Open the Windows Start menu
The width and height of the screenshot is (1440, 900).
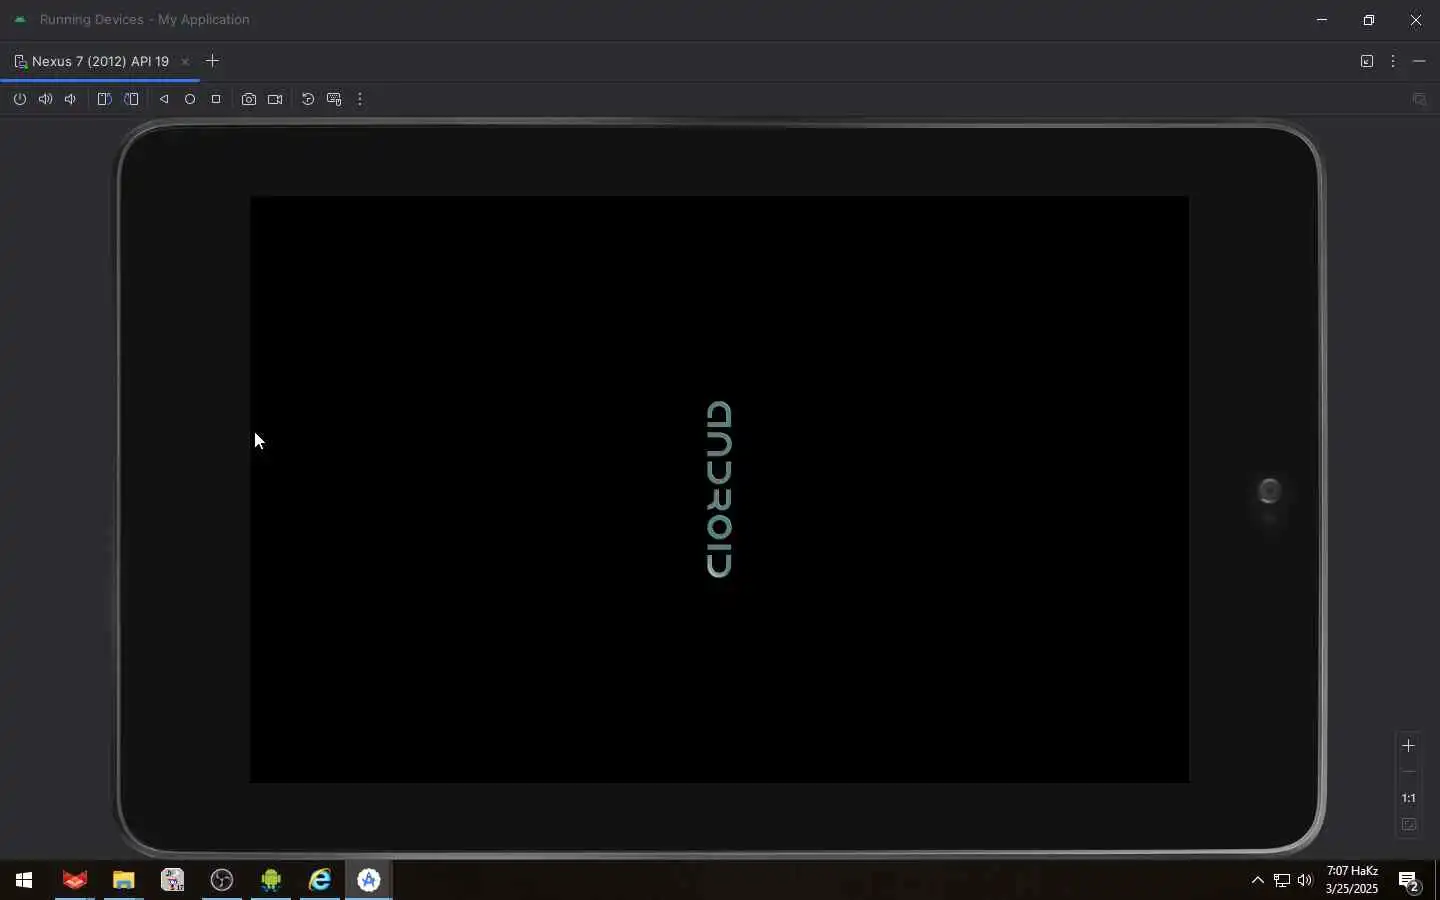24,880
